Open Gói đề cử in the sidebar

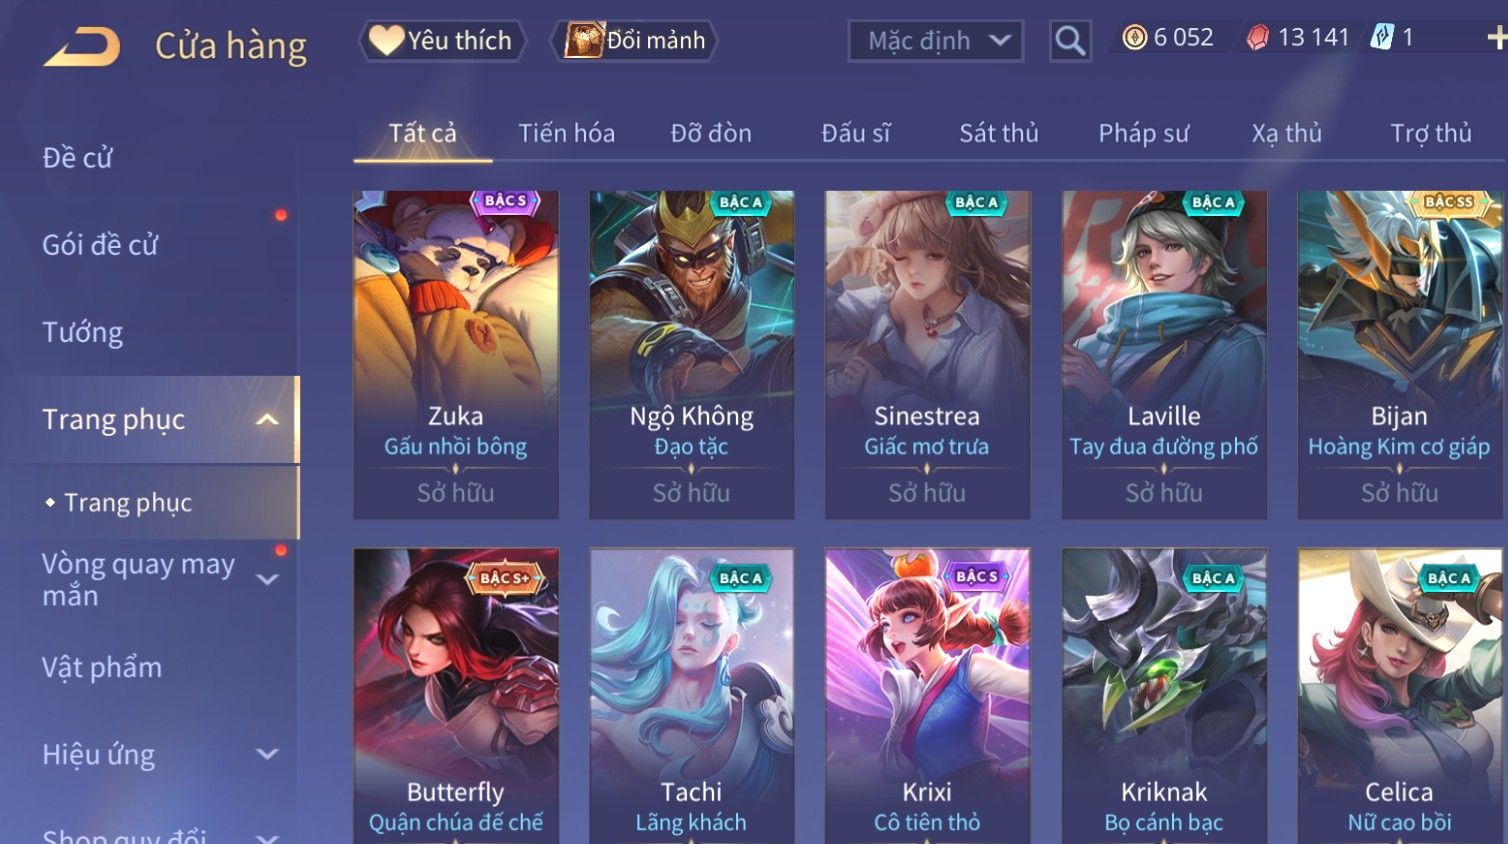tap(100, 245)
